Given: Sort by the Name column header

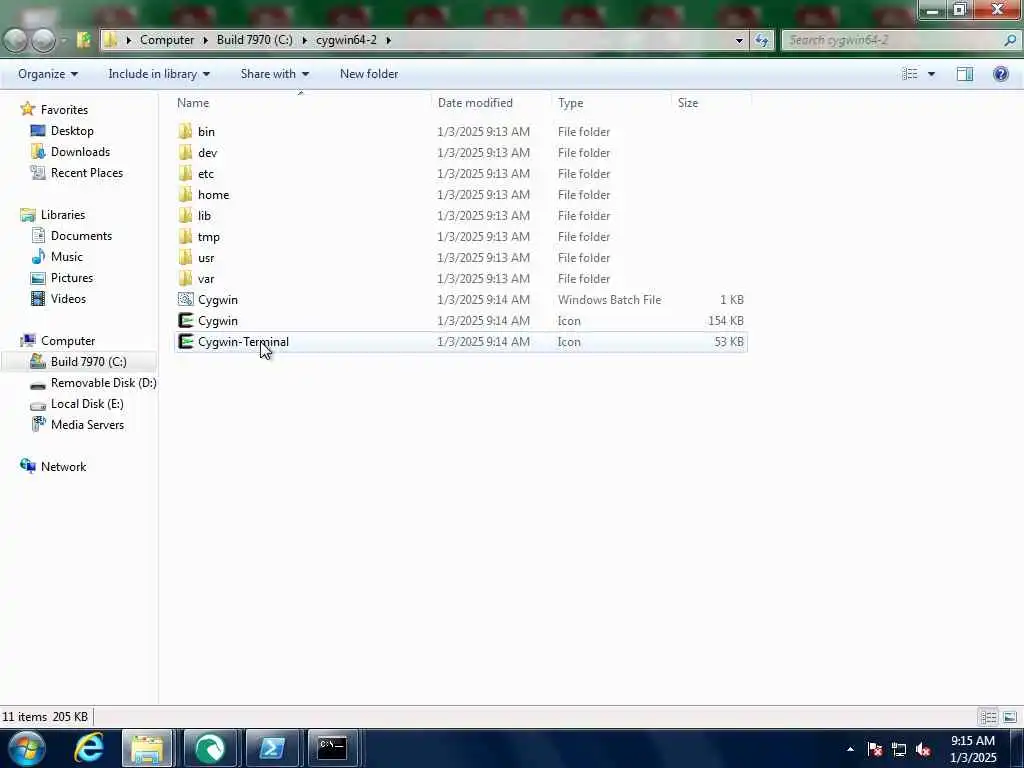Looking at the screenshot, I should click(x=302, y=103).
